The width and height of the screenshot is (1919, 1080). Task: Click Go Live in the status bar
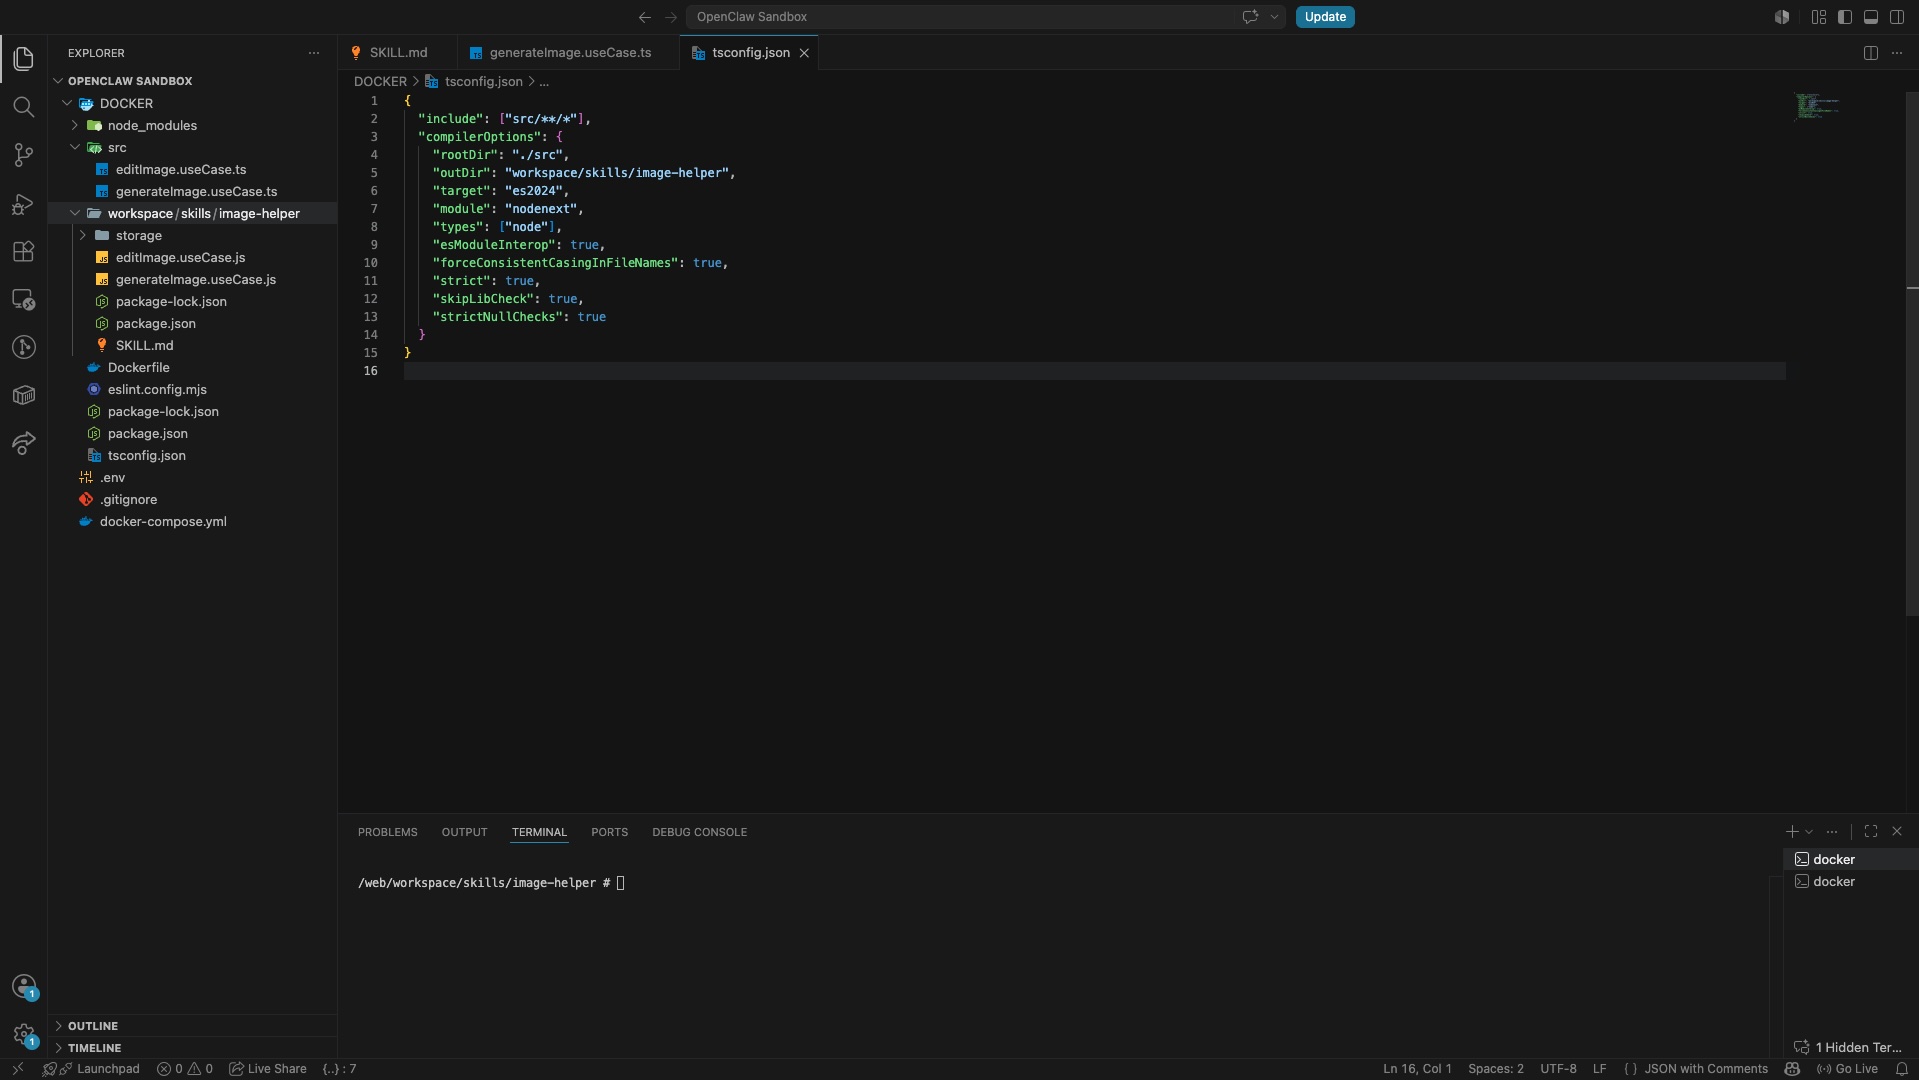pyautogui.click(x=1846, y=1069)
